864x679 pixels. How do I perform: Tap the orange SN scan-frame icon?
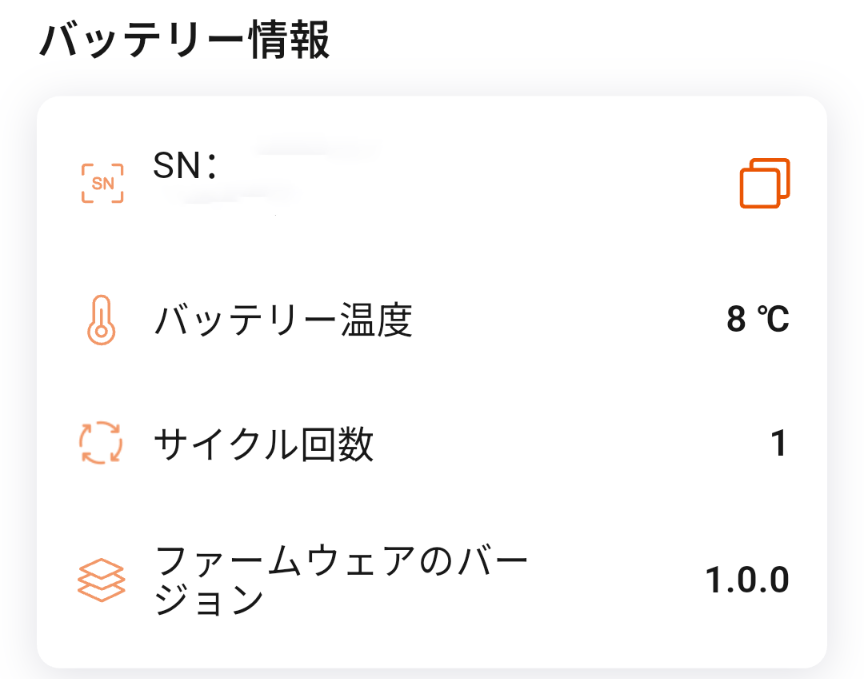point(102,184)
